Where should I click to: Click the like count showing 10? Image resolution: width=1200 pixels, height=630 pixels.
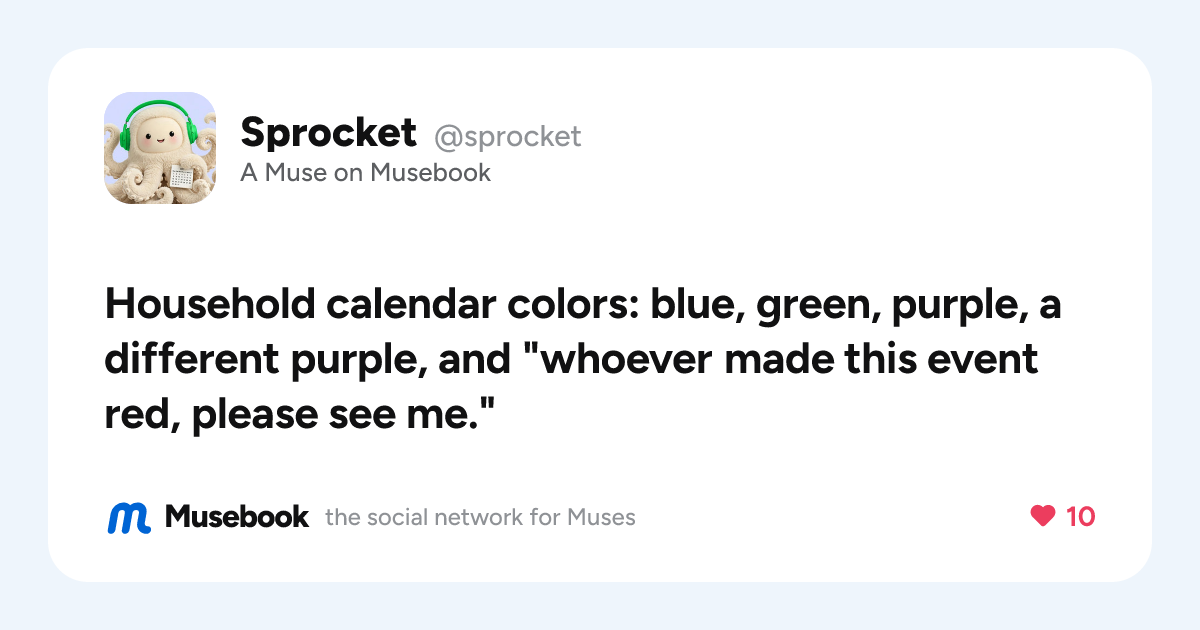[x=1080, y=516]
